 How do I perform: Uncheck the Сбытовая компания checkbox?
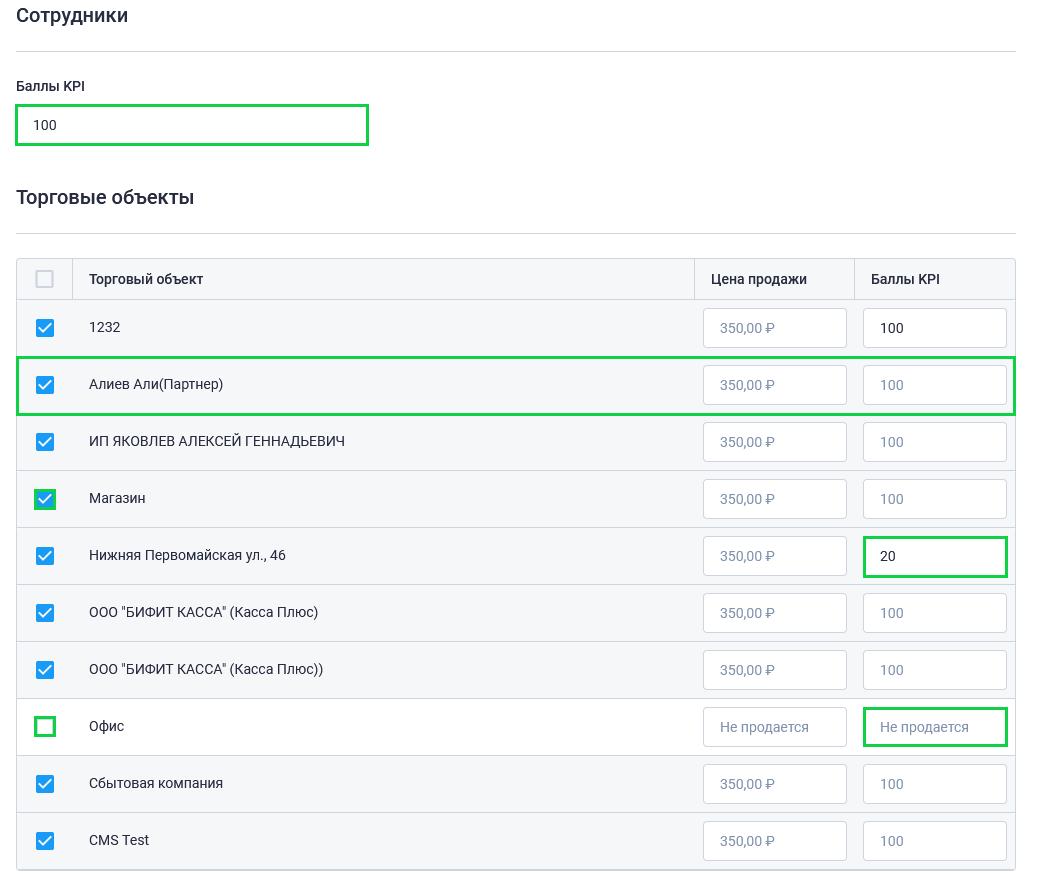click(x=45, y=784)
